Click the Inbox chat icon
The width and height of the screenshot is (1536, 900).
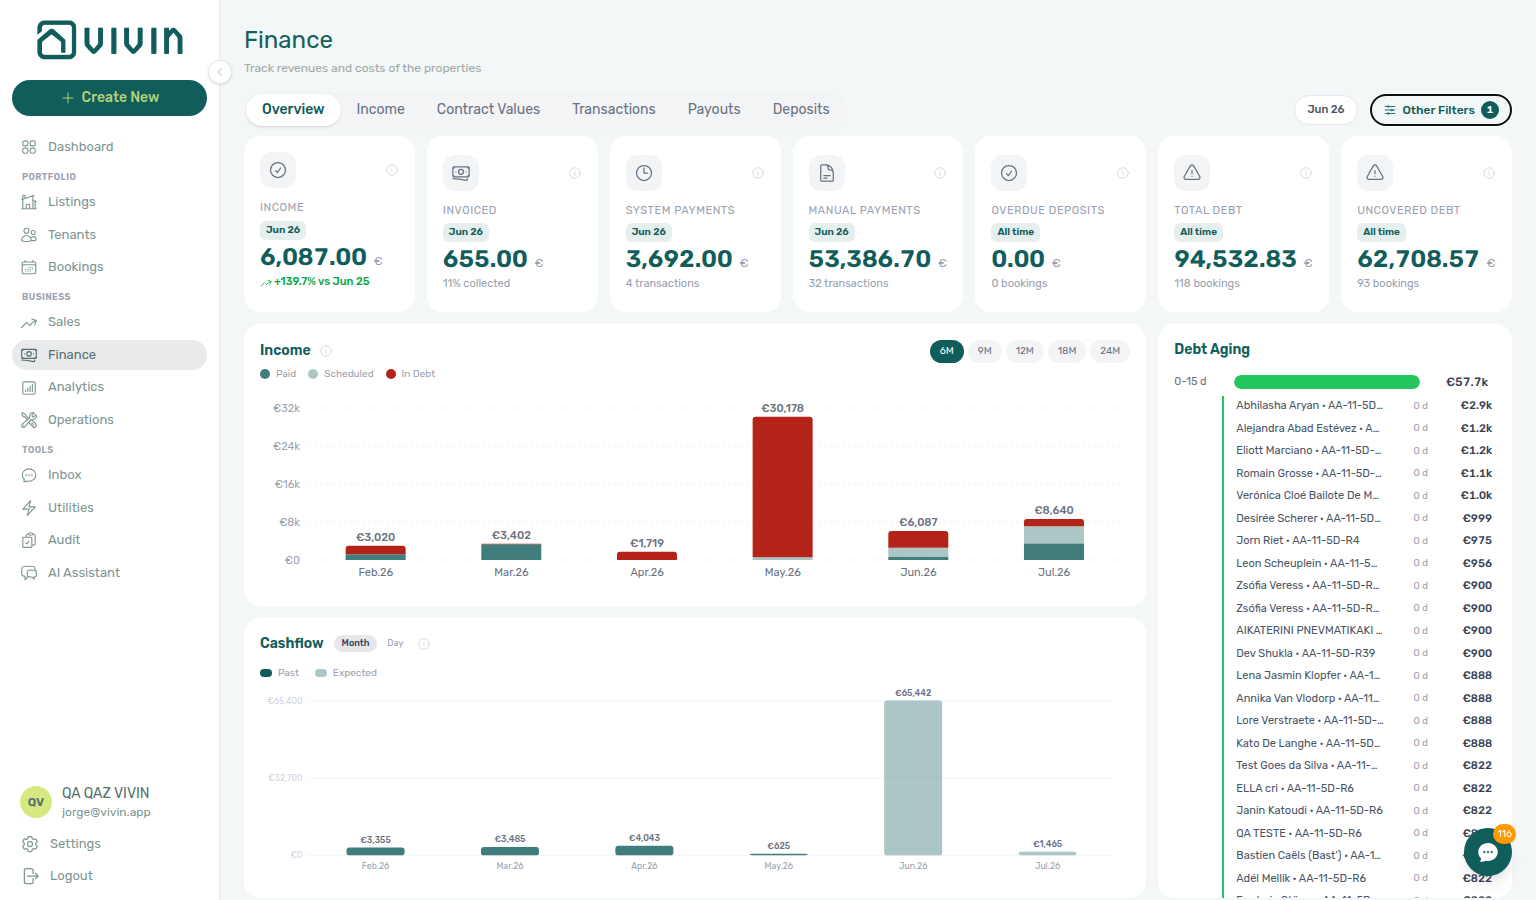(x=29, y=475)
